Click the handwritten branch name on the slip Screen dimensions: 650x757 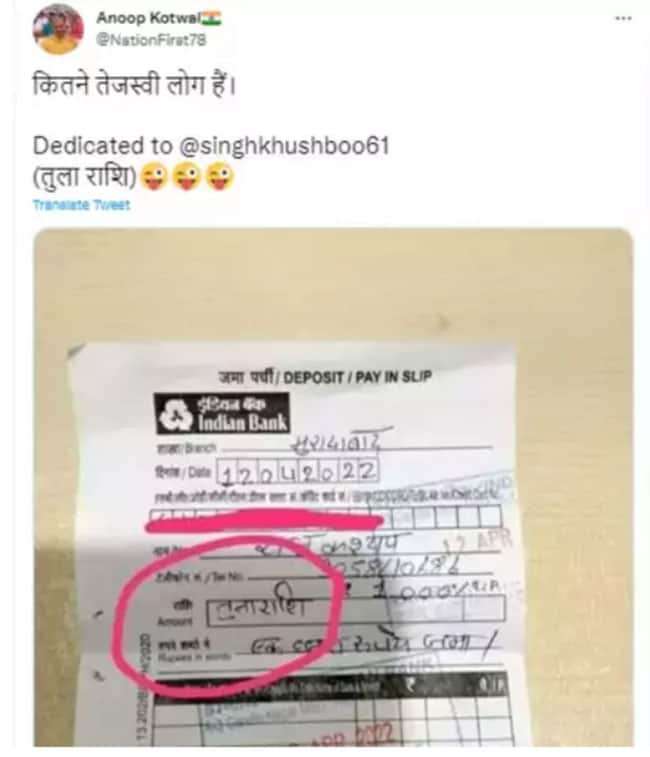coord(338,442)
